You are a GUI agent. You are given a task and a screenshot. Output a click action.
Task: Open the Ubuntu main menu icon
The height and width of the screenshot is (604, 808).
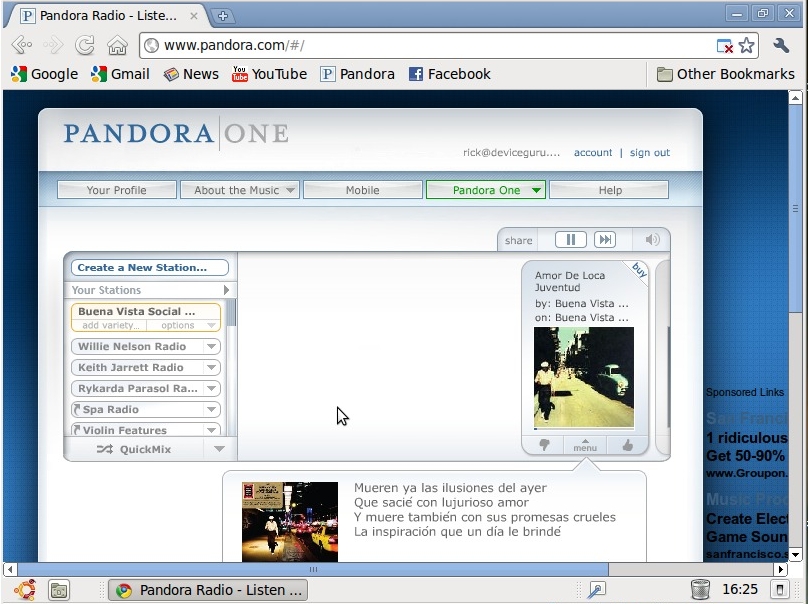(24, 590)
